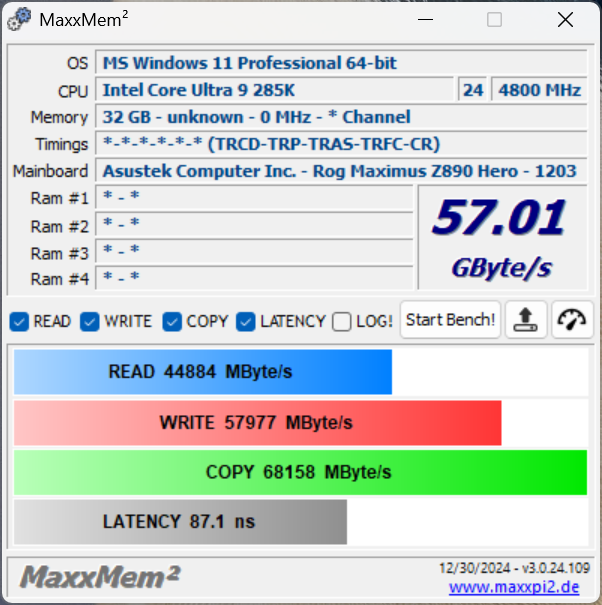This screenshot has width=602, height=605.
Task: Click the 57.01 GByte/s score display
Action: 503,237
